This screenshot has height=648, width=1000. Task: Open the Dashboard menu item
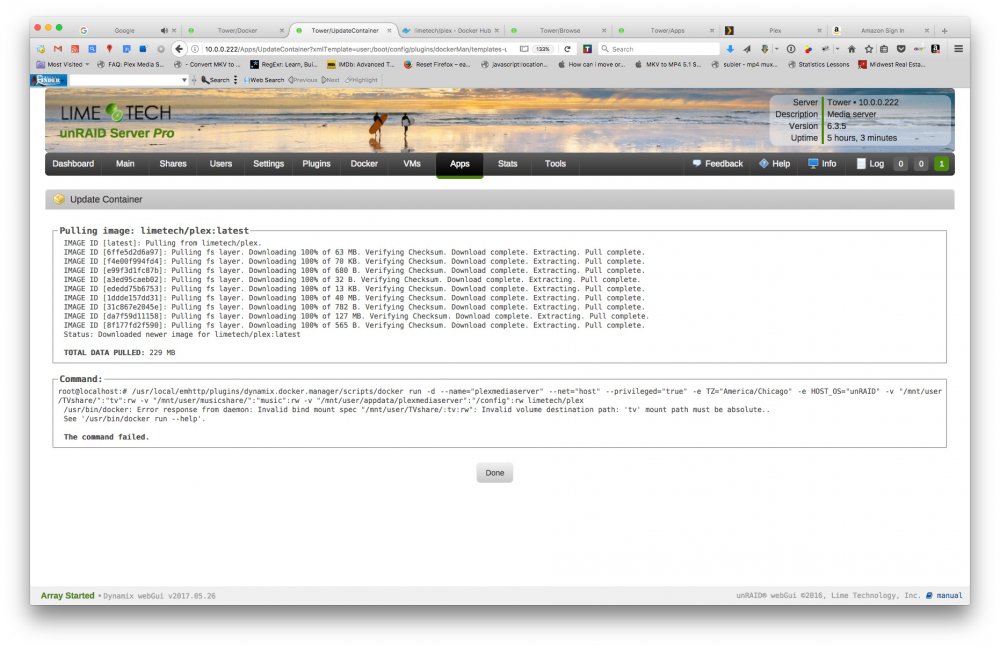coord(73,164)
